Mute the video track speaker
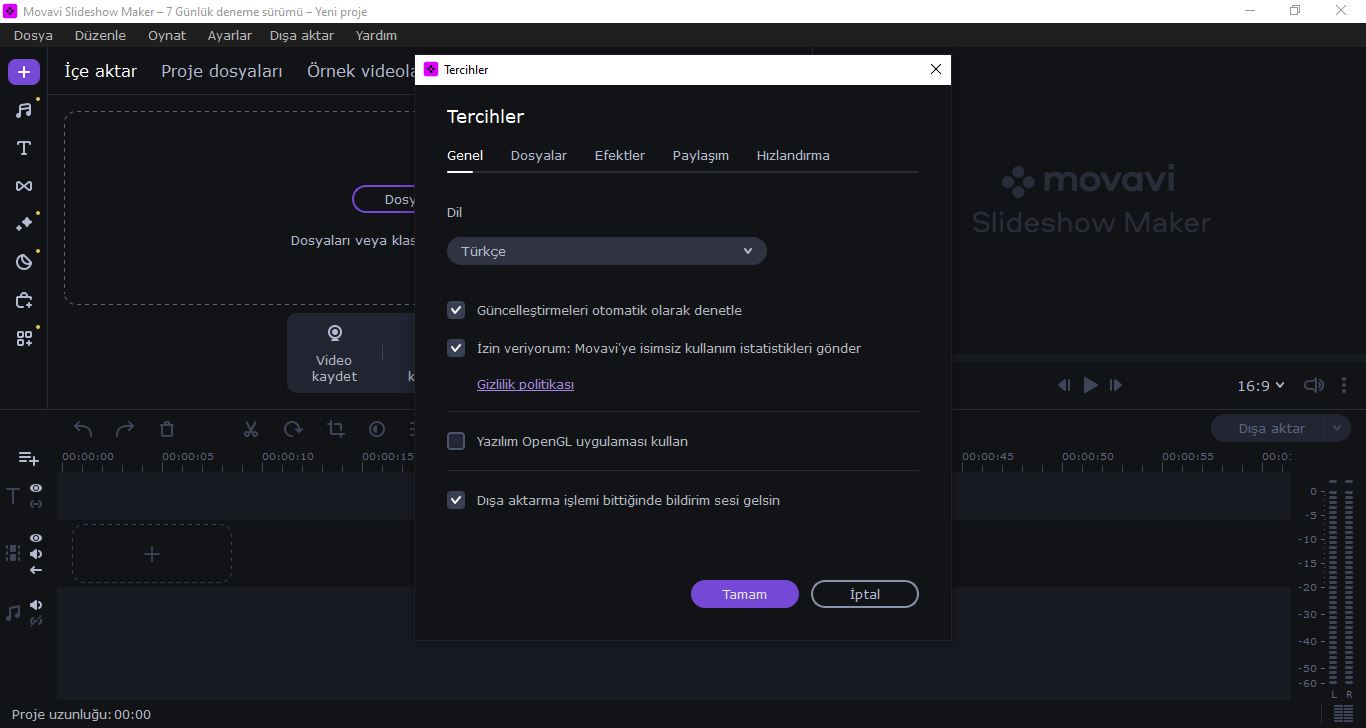Viewport: 1366px width, 728px height. click(36, 554)
